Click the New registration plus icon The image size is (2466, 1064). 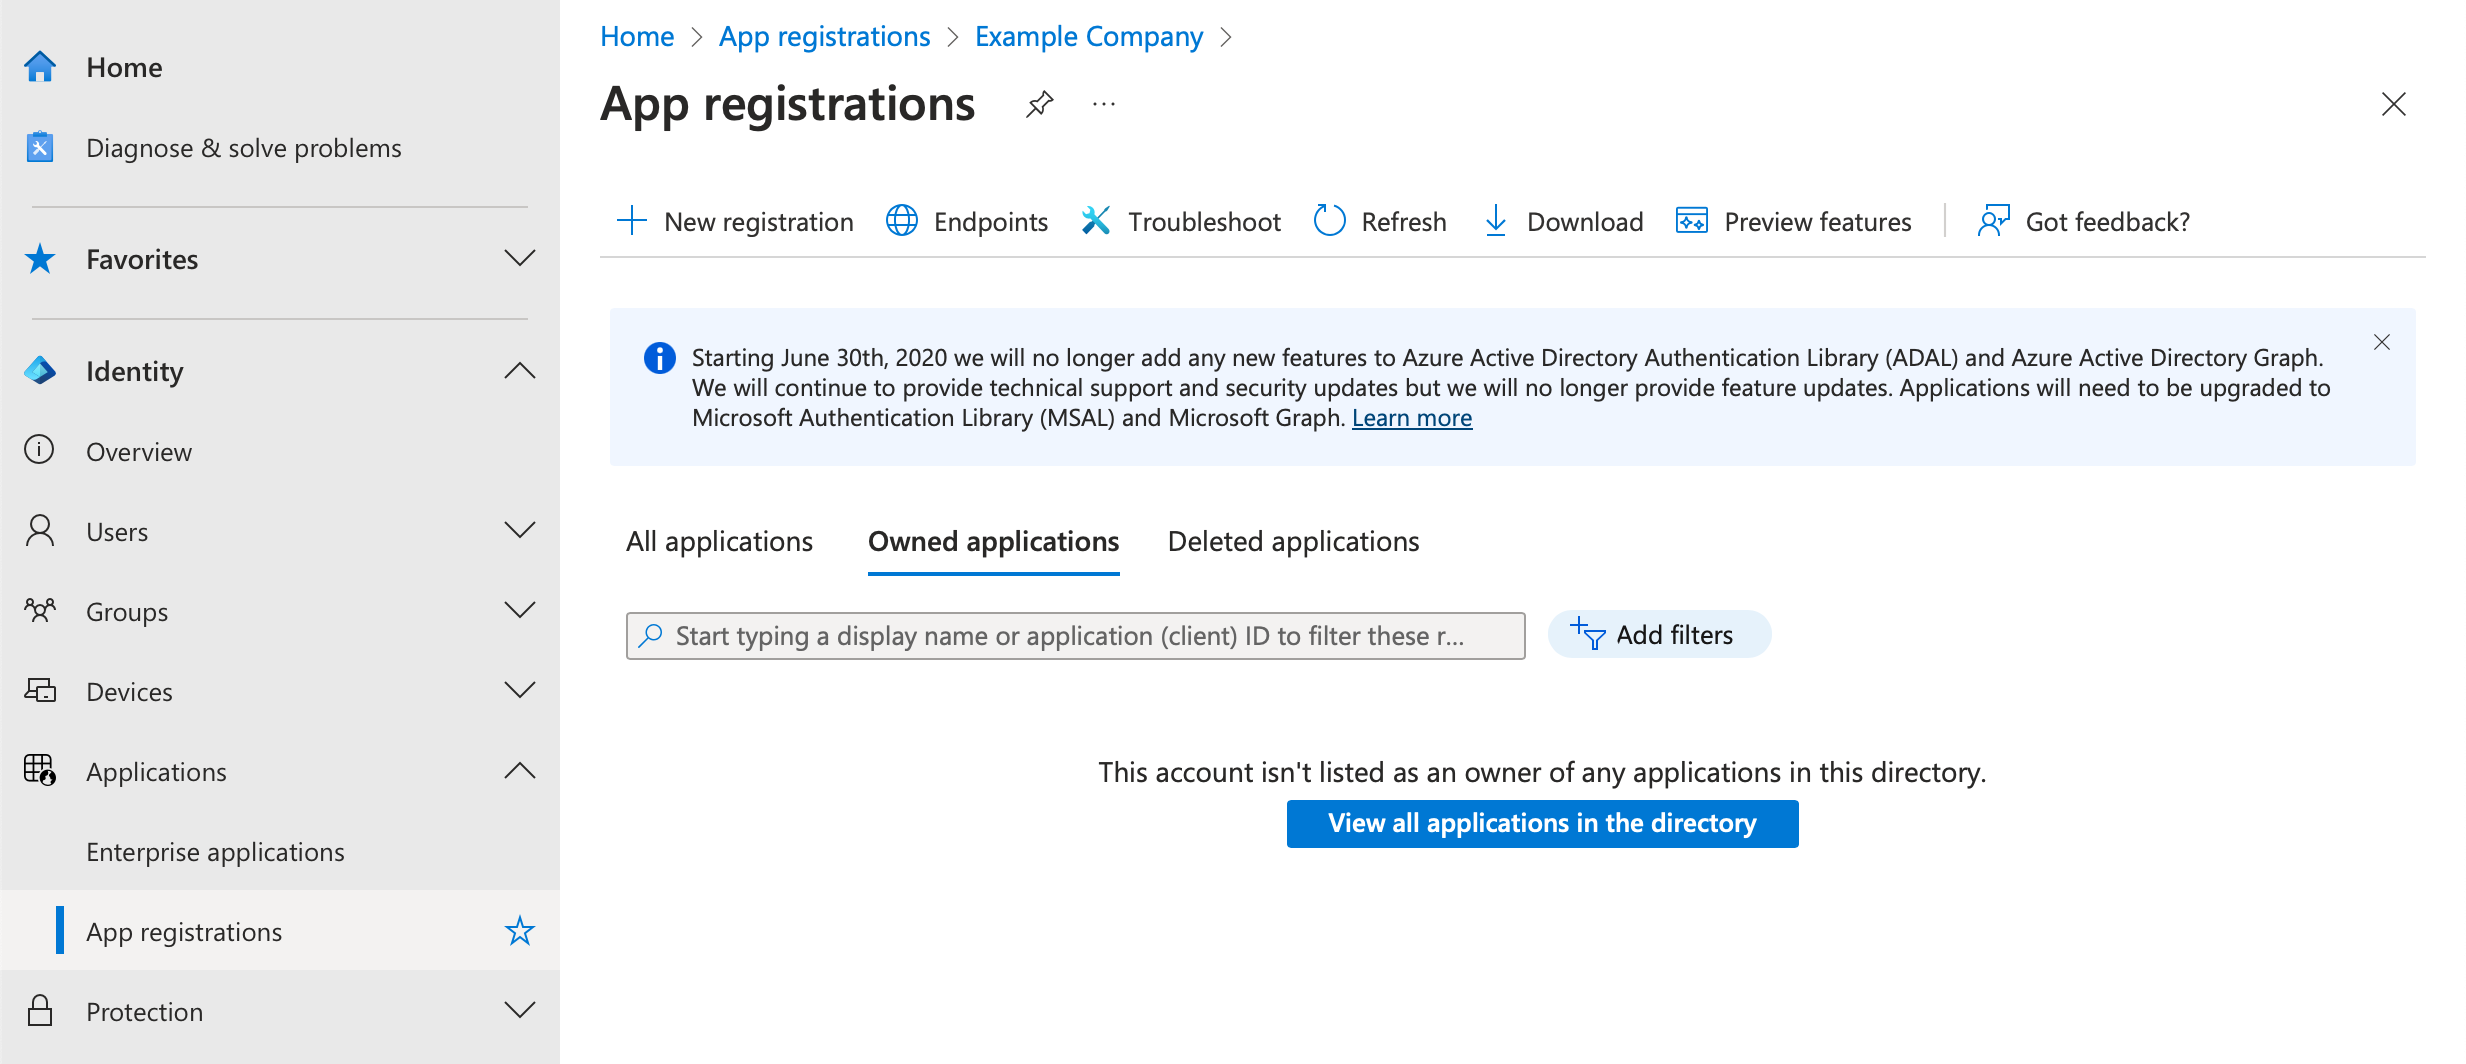tap(632, 221)
